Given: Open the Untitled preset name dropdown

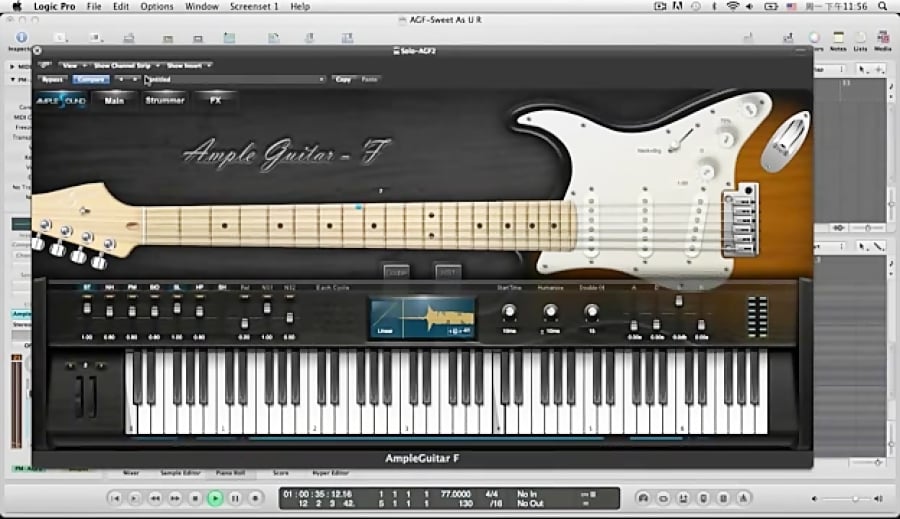Looking at the screenshot, I should point(234,79).
